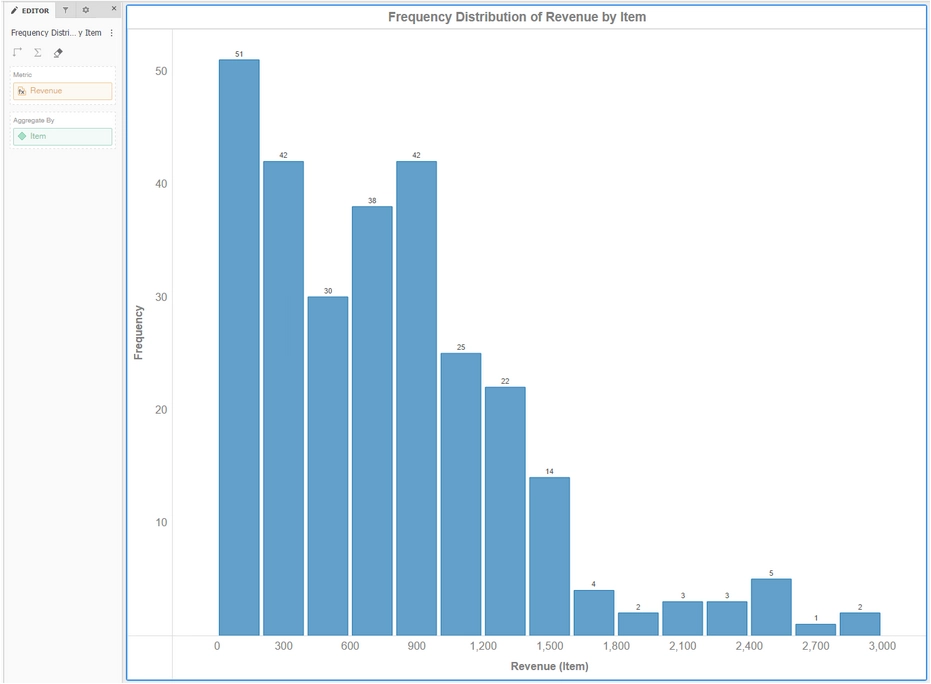Click the chart title text
931x684 pixels.
point(516,17)
